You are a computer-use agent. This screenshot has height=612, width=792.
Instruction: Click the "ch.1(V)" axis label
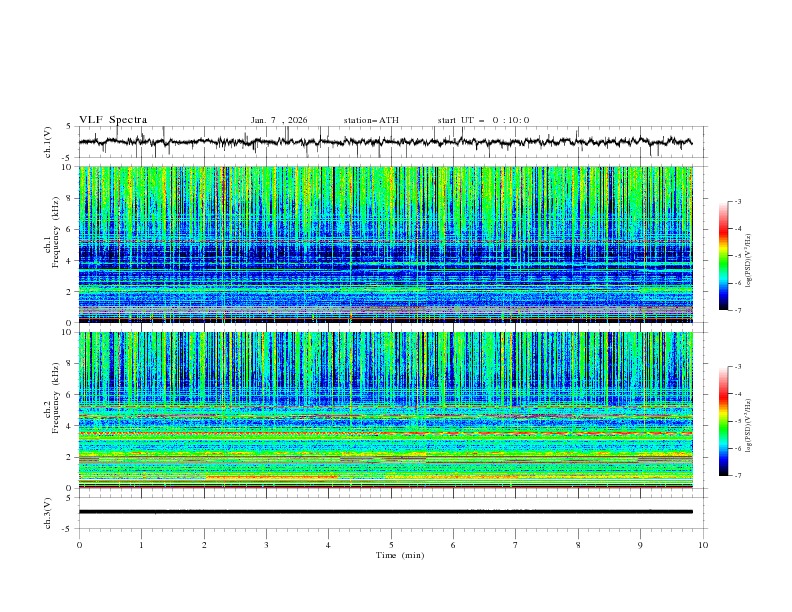[x=48, y=142]
